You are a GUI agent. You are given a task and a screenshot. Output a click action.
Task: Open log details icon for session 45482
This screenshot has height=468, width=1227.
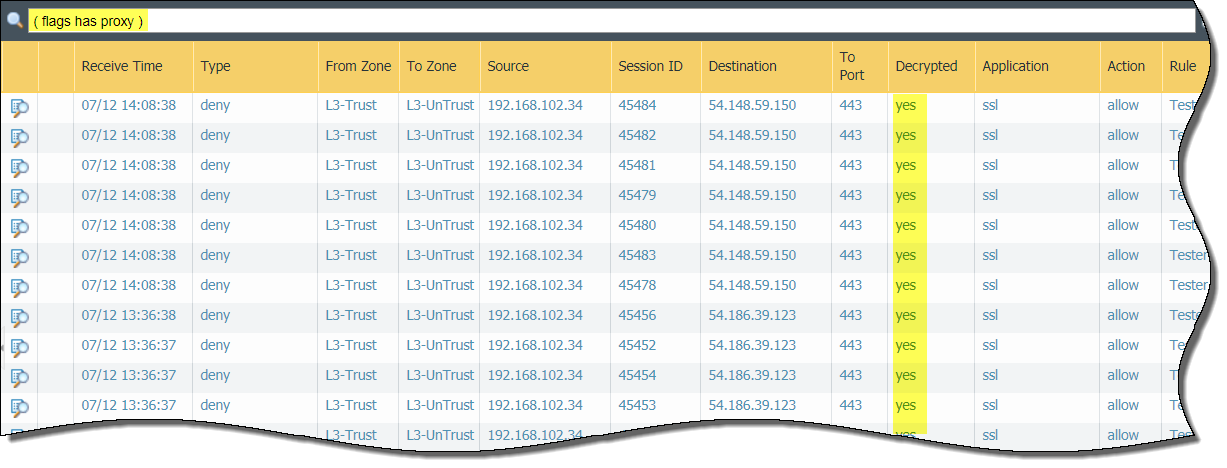[20, 137]
